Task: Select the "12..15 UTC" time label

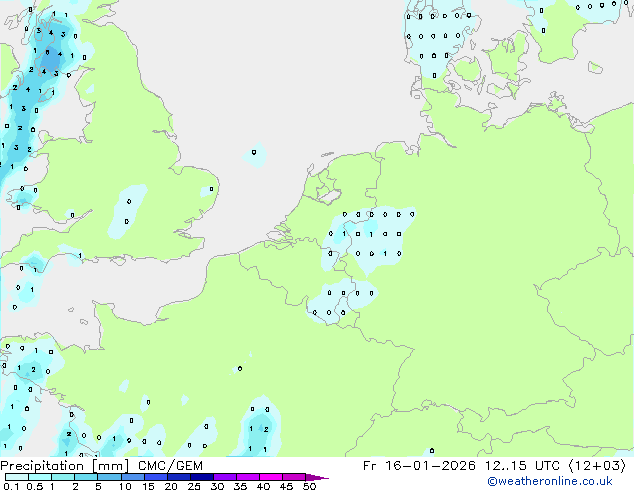Action: [522, 466]
